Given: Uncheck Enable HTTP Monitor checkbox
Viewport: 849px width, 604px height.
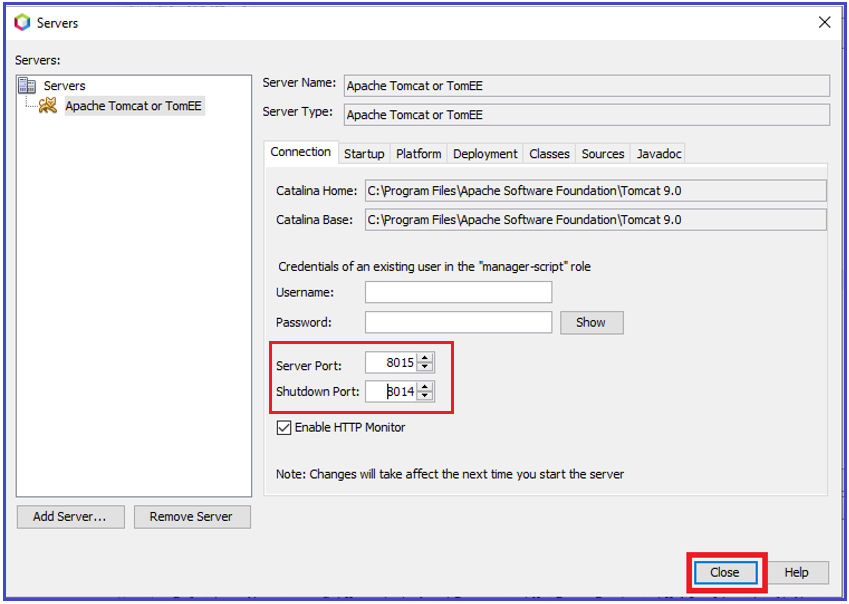Looking at the screenshot, I should coord(284,428).
